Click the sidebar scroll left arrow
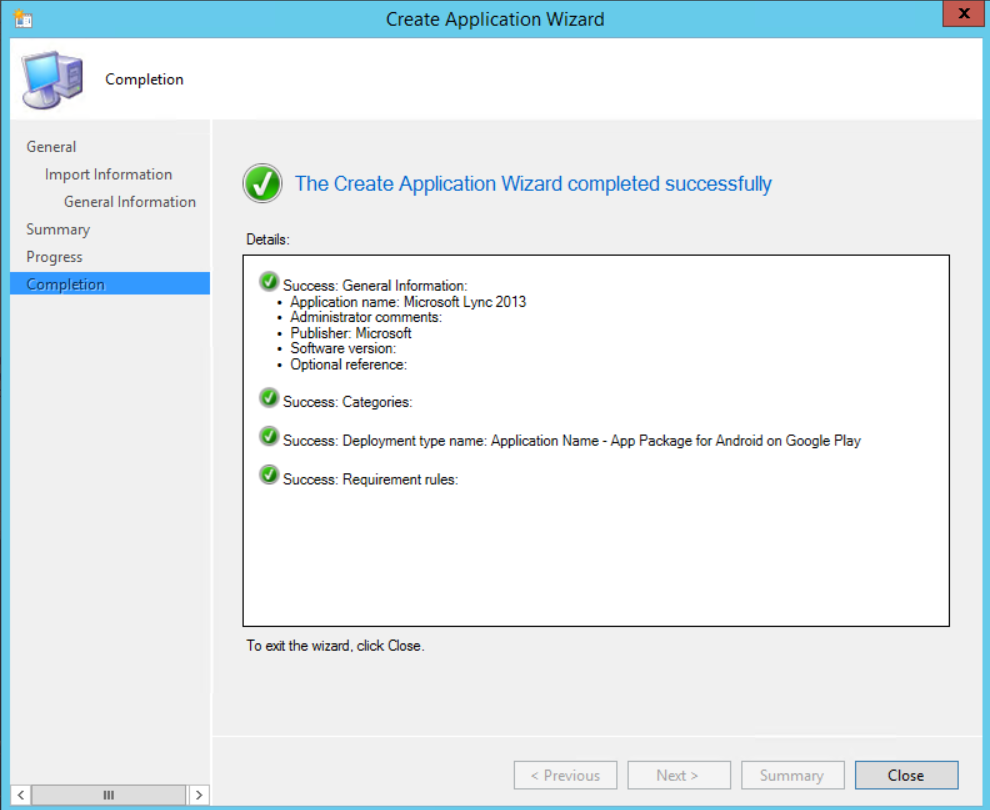 click(x=19, y=795)
